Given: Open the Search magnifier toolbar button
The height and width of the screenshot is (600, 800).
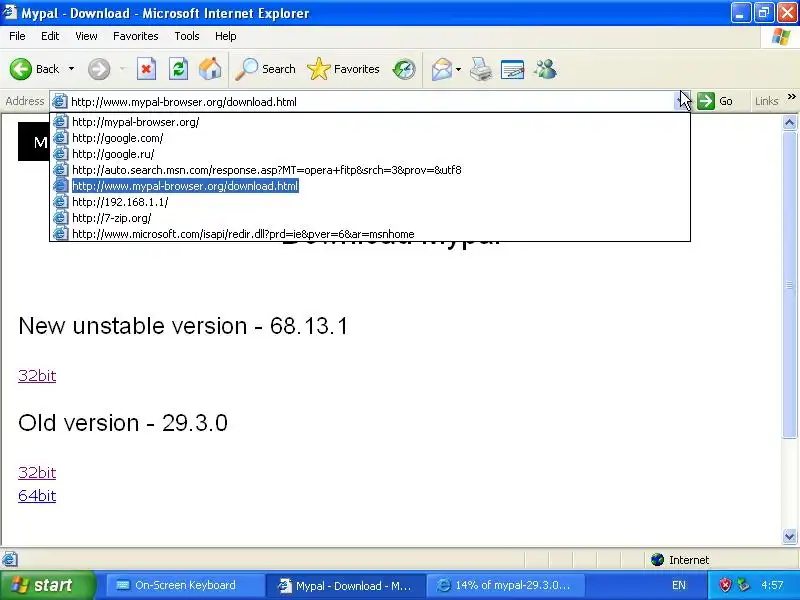Looking at the screenshot, I should pyautogui.click(x=265, y=69).
